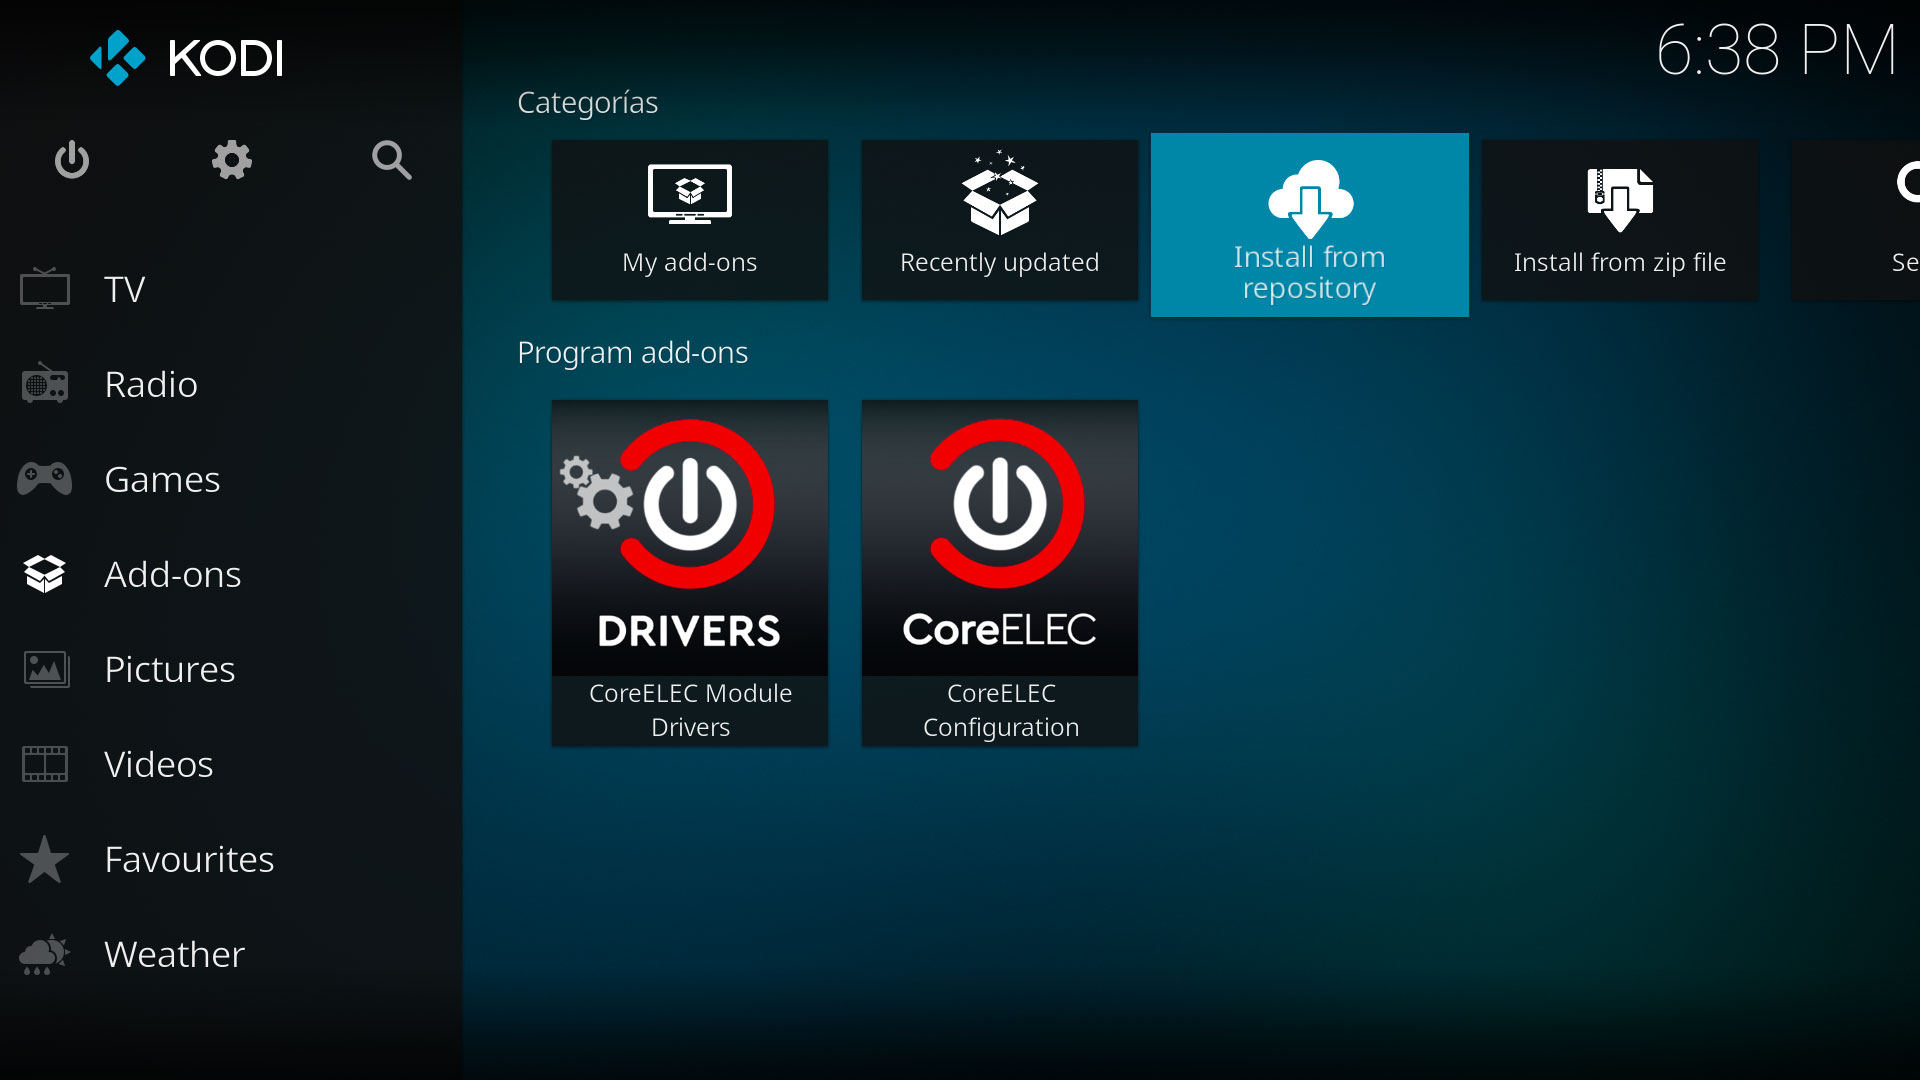Open the Favourites menu entry
Image resolution: width=1920 pixels, height=1080 pixels.
click(231, 859)
